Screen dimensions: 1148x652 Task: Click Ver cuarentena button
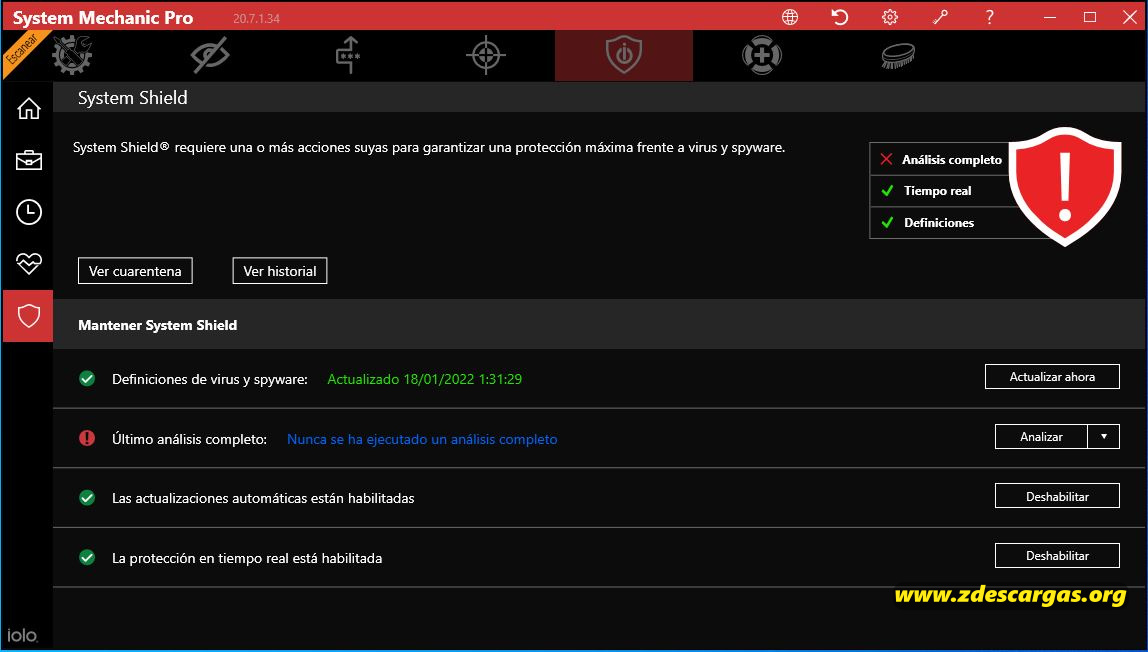click(x=135, y=271)
